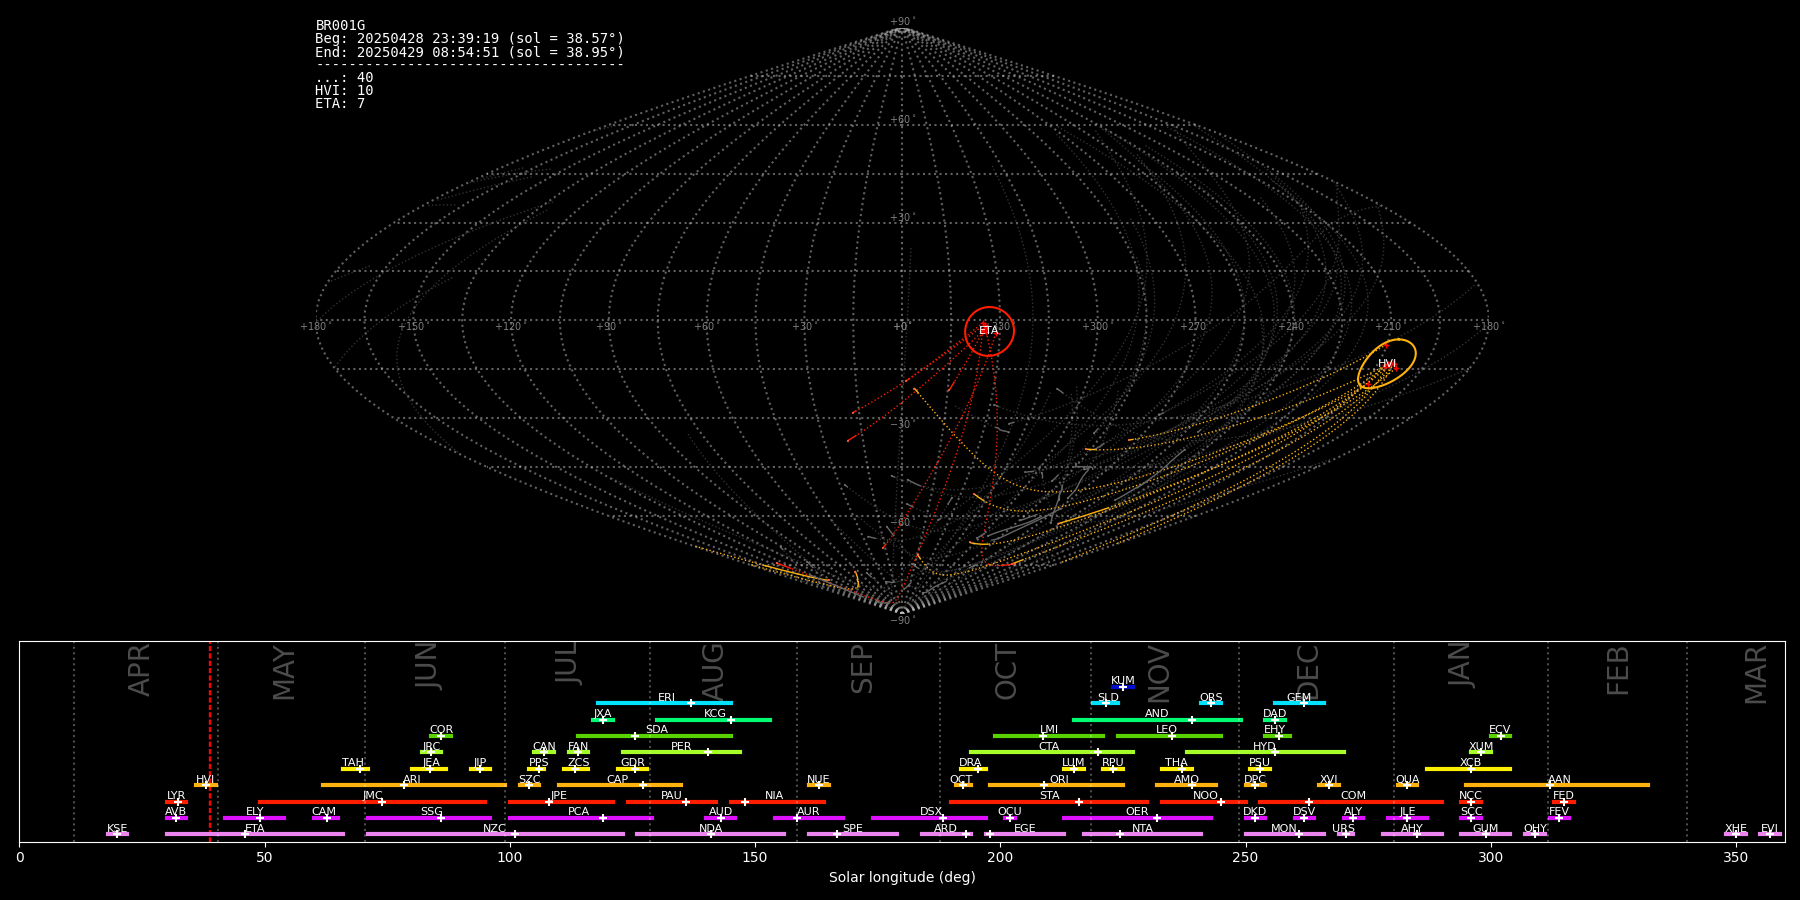The height and width of the screenshot is (900, 1800).
Task: Click the TAH shower label in the timeline
Action: click(x=353, y=763)
